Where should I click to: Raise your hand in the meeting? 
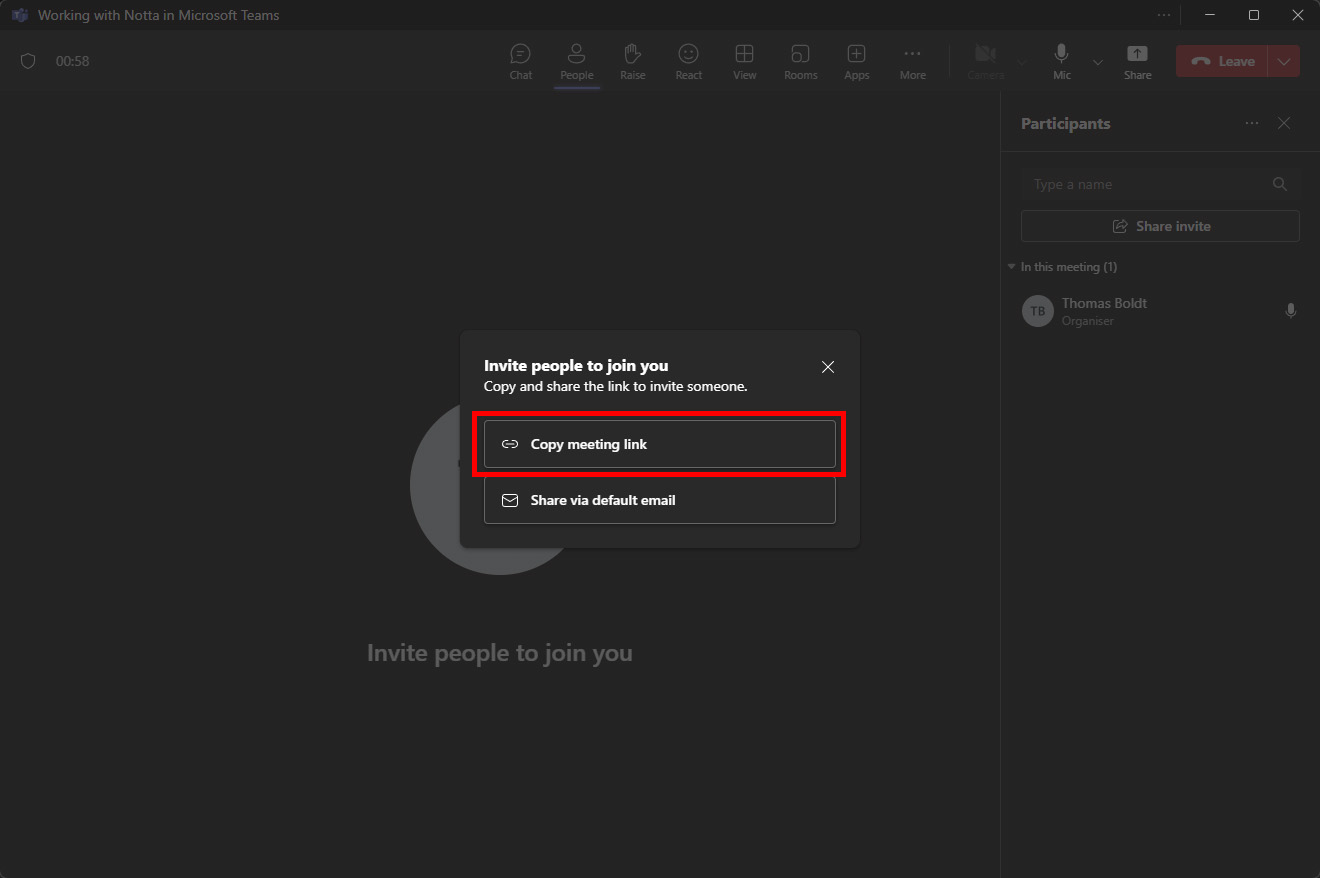633,62
